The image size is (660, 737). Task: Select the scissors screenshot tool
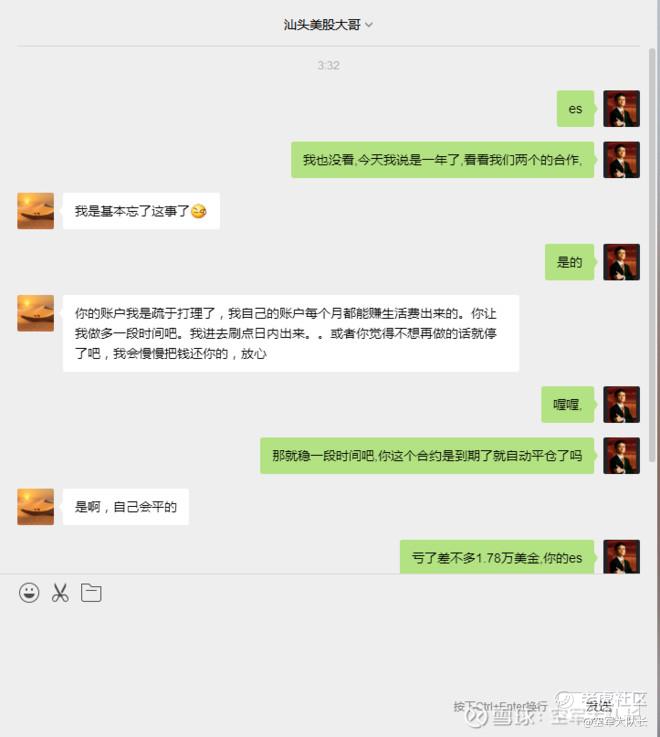pyautogui.click(x=60, y=593)
